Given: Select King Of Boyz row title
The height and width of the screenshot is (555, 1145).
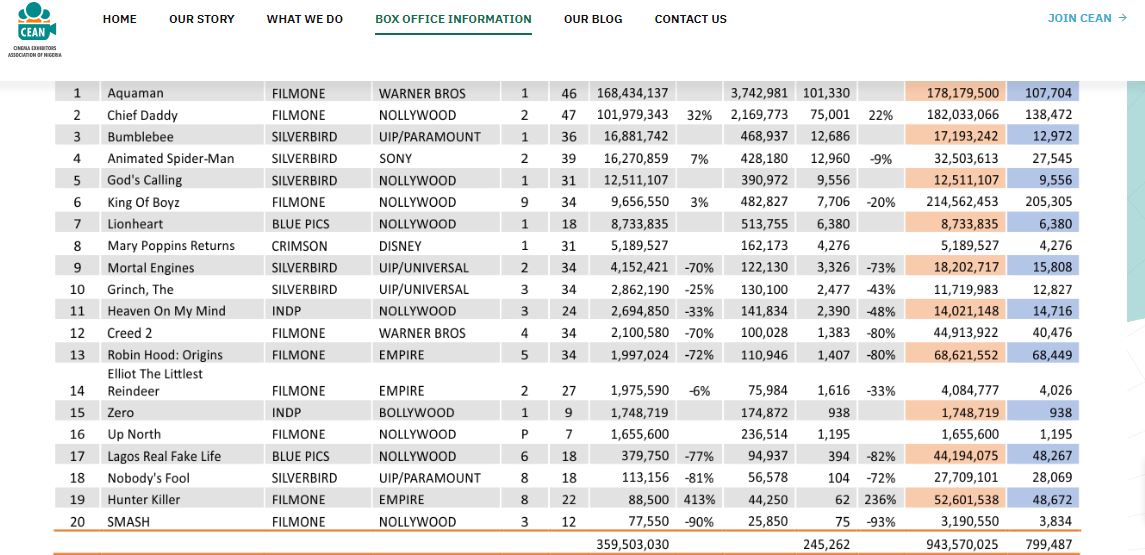Looking at the screenshot, I should coord(143,202).
